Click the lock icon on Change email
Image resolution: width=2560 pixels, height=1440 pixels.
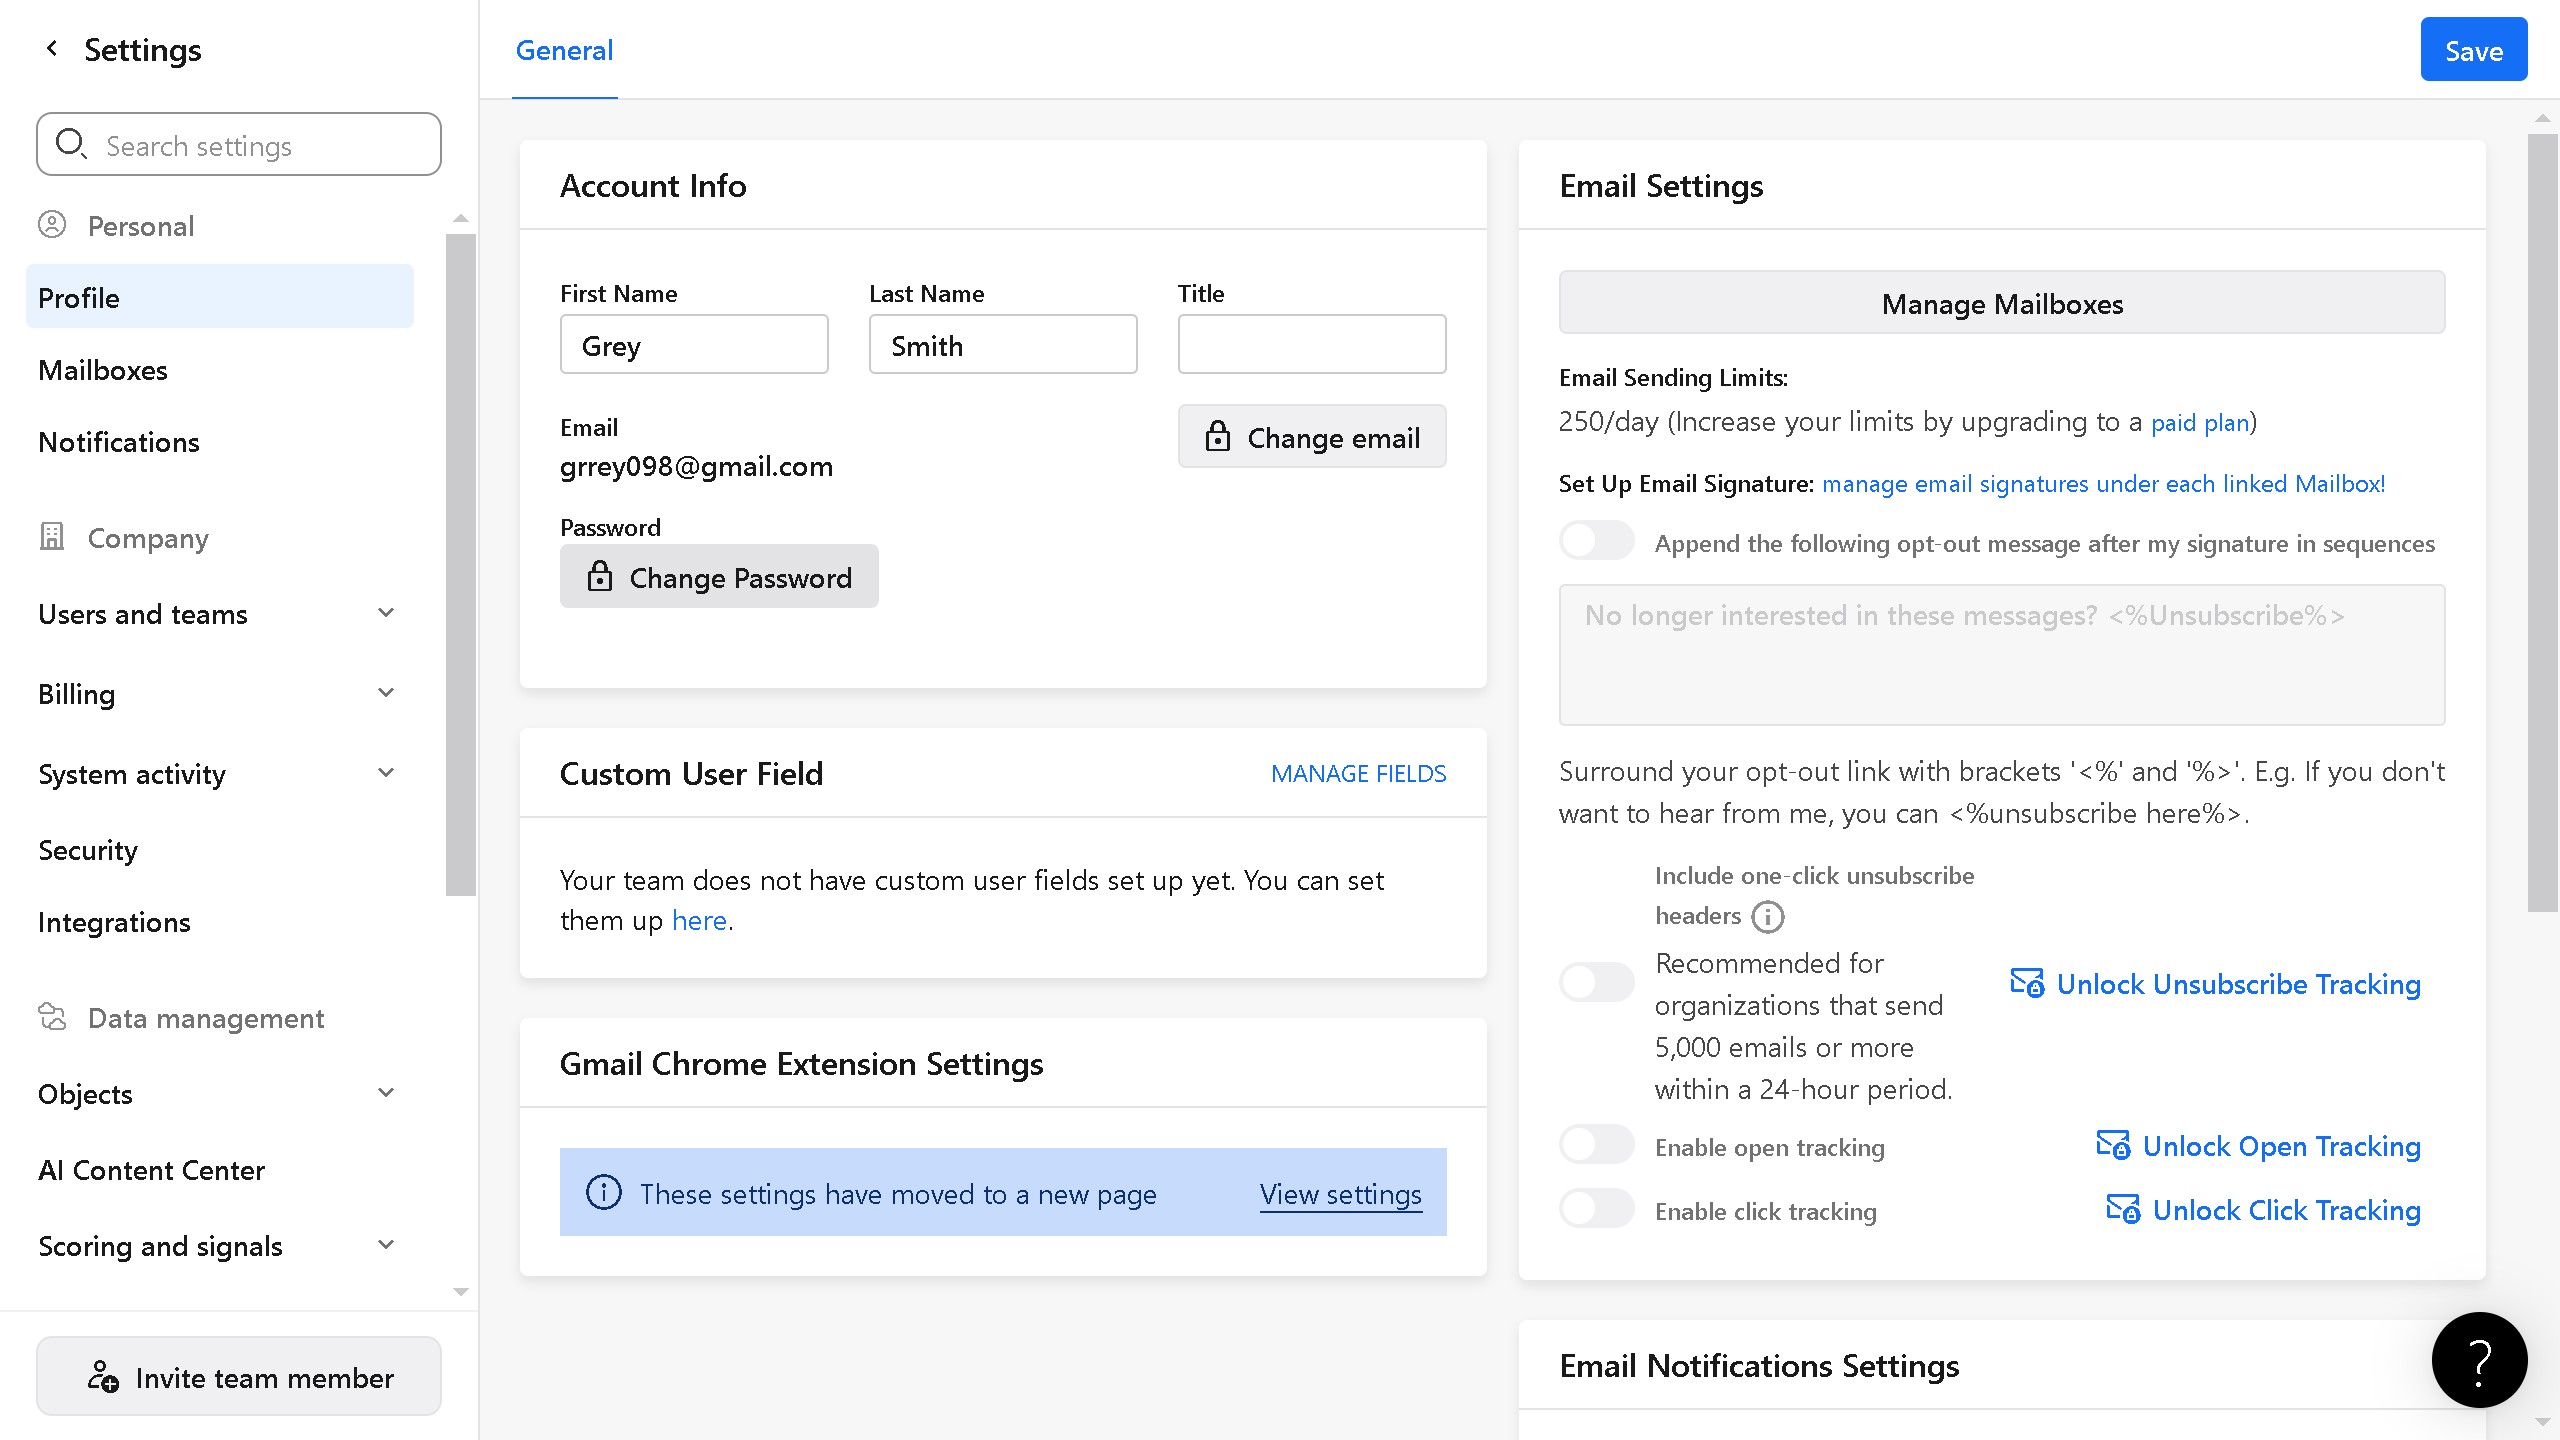tap(1217, 437)
